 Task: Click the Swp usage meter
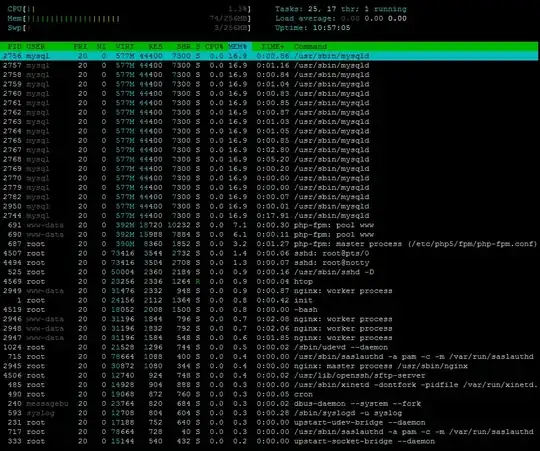pyautogui.click(x=129, y=28)
